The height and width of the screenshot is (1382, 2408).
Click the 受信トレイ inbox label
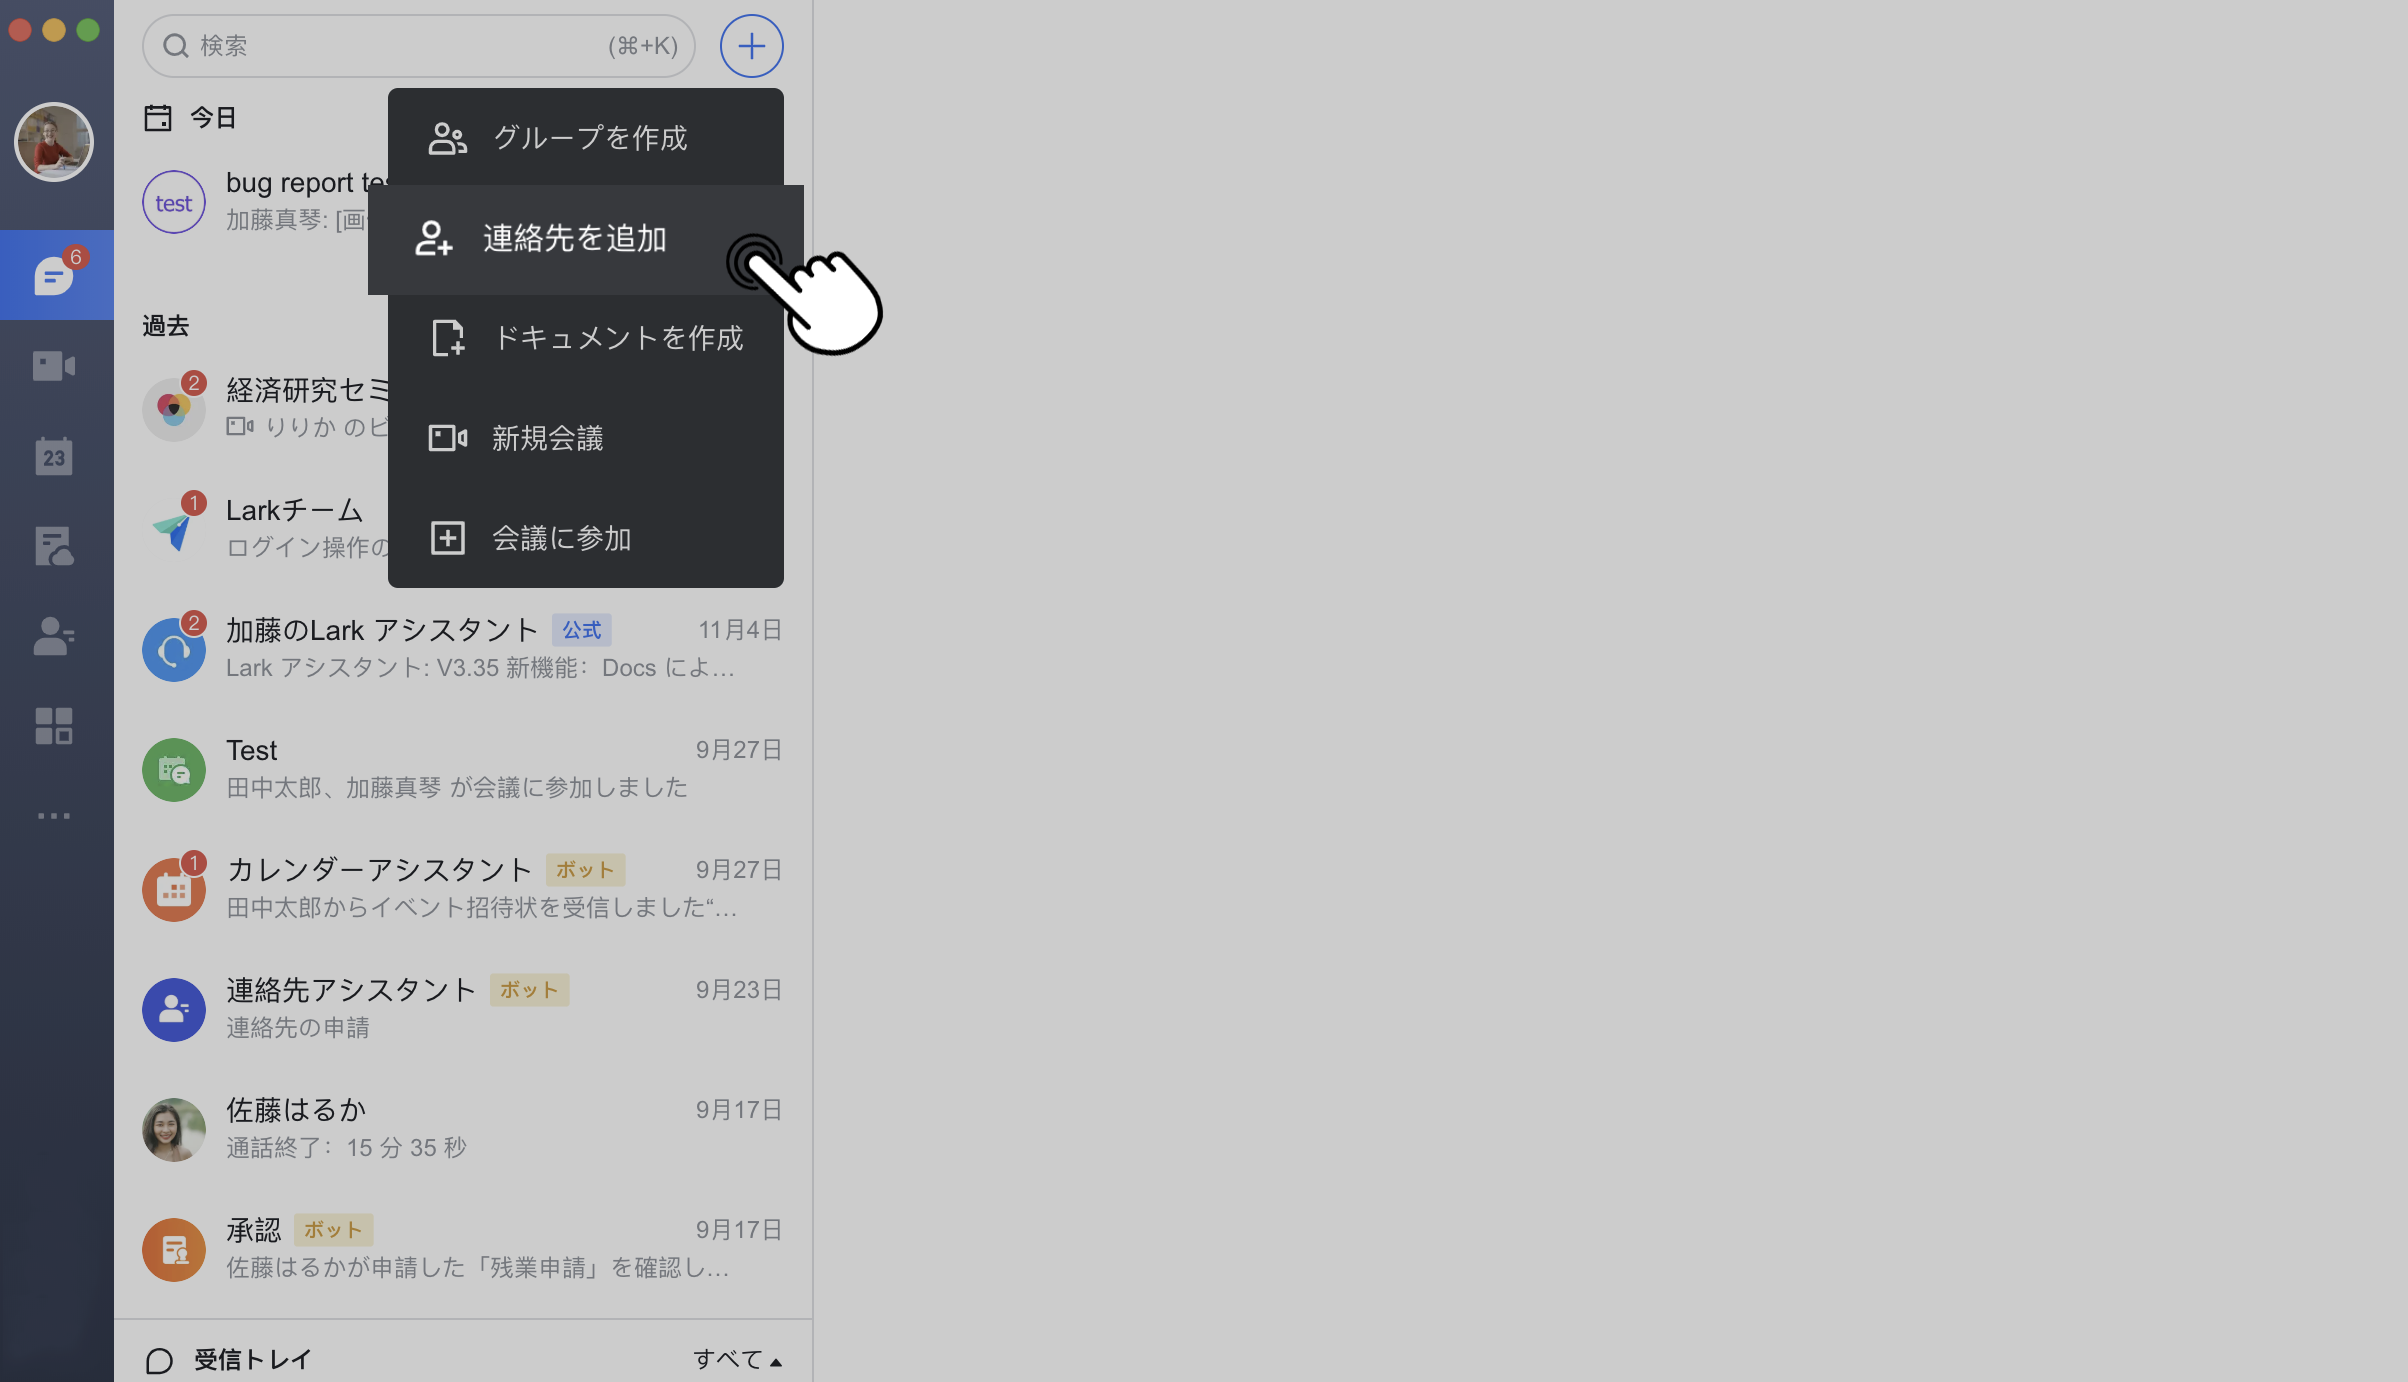[251, 1359]
